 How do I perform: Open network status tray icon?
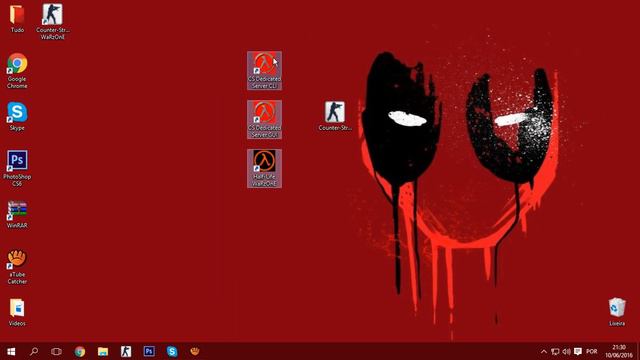point(555,351)
